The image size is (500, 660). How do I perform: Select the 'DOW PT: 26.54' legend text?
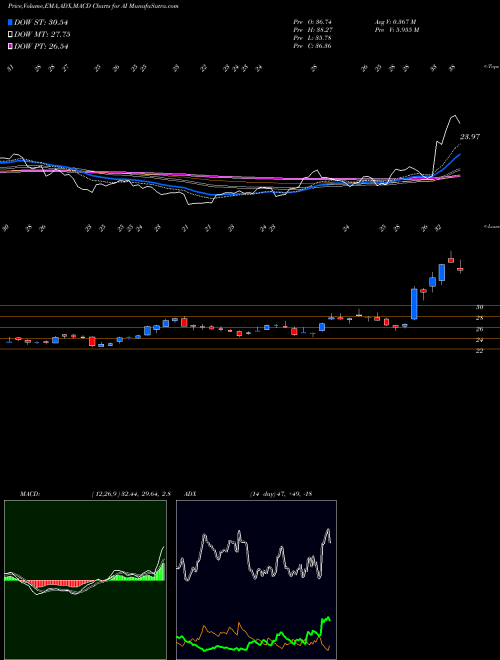coord(41,46)
